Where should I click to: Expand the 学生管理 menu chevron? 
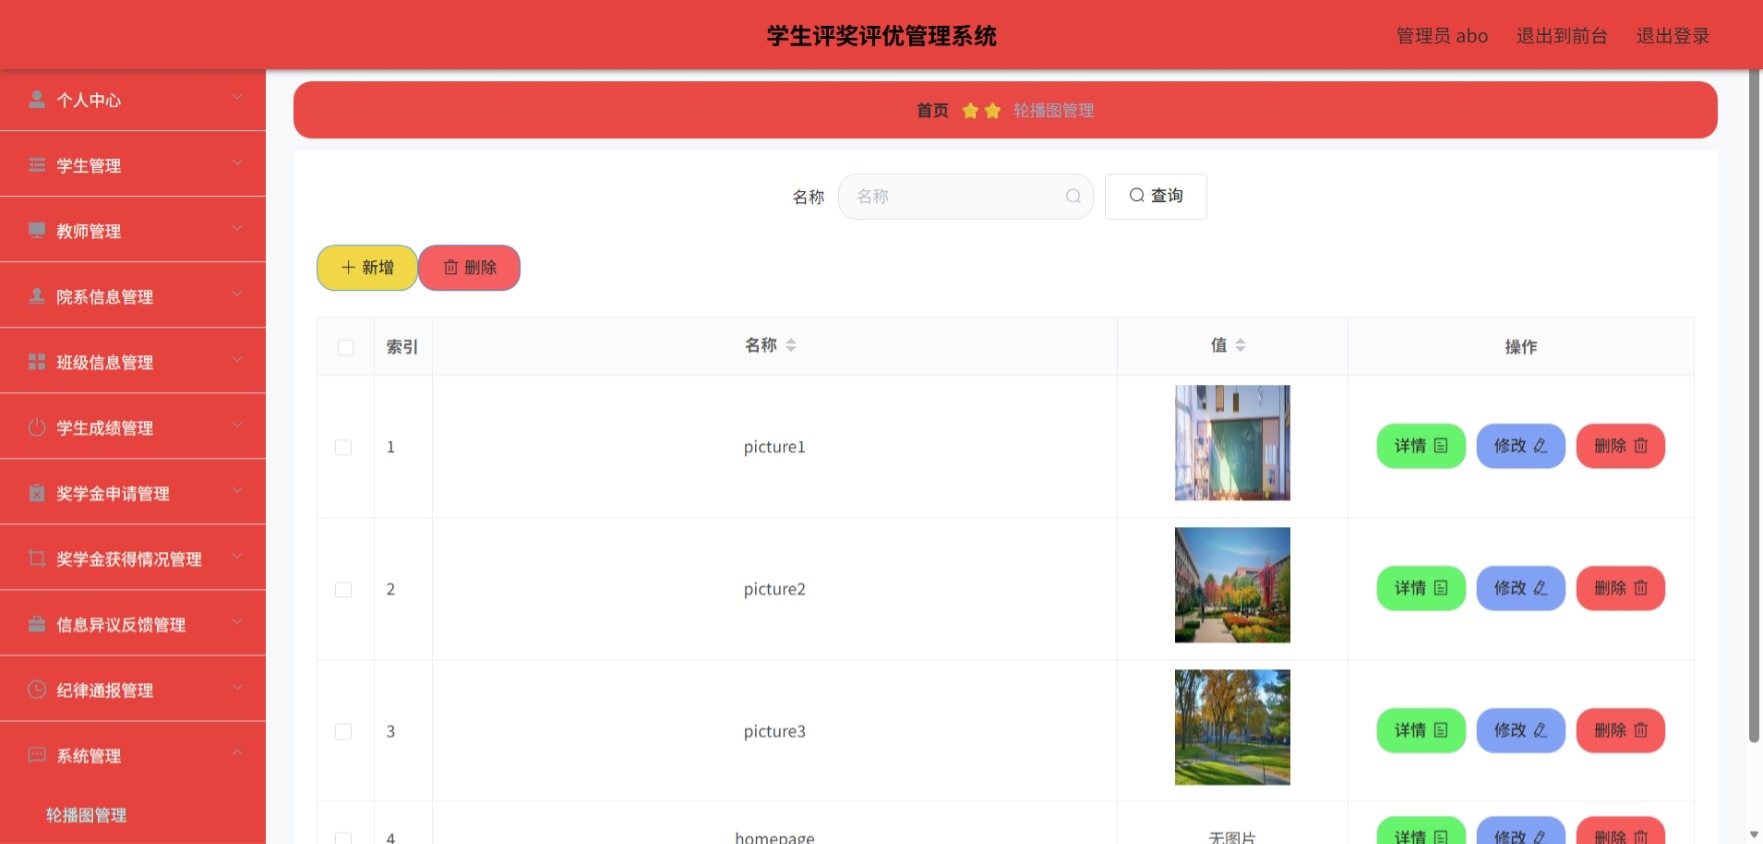coord(237,162)
